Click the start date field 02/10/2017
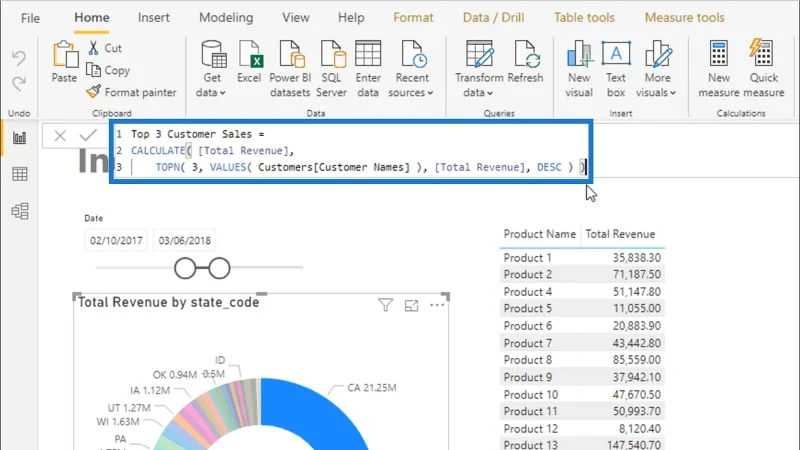Screen dimensions: 800x450 [x=116, y=240]
